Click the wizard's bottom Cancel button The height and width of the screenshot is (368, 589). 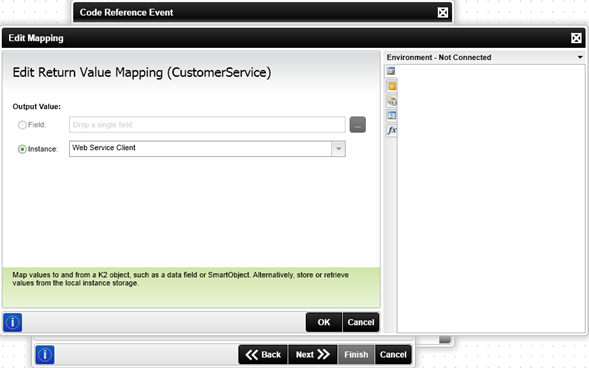pyautogui.click(x=393, y=354)
